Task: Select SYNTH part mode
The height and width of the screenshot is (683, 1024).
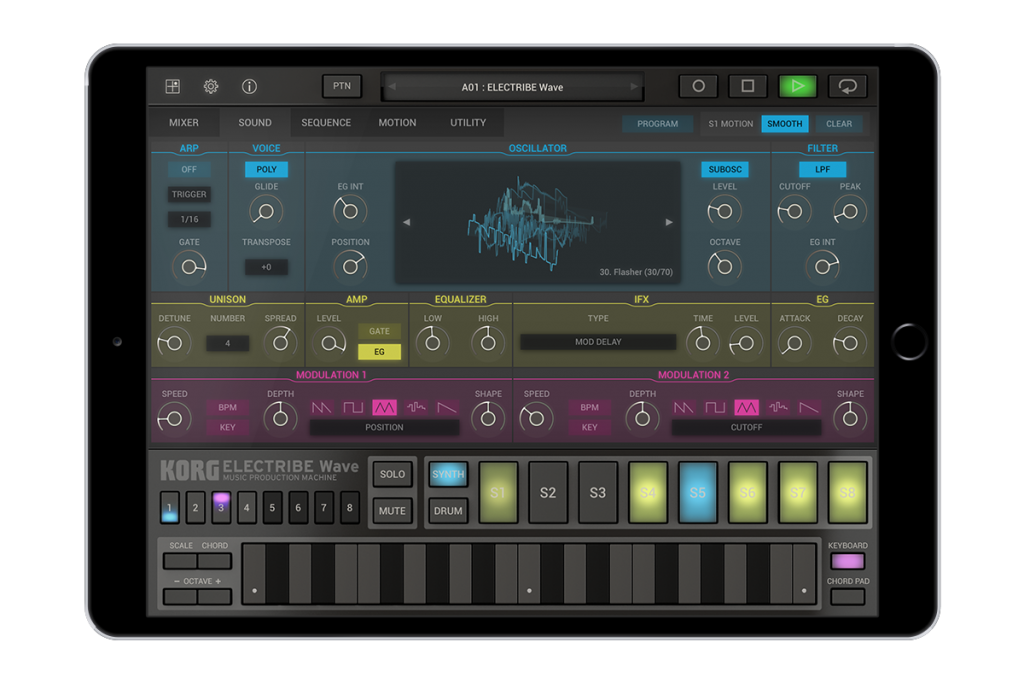Action: [x=448, y=474]
